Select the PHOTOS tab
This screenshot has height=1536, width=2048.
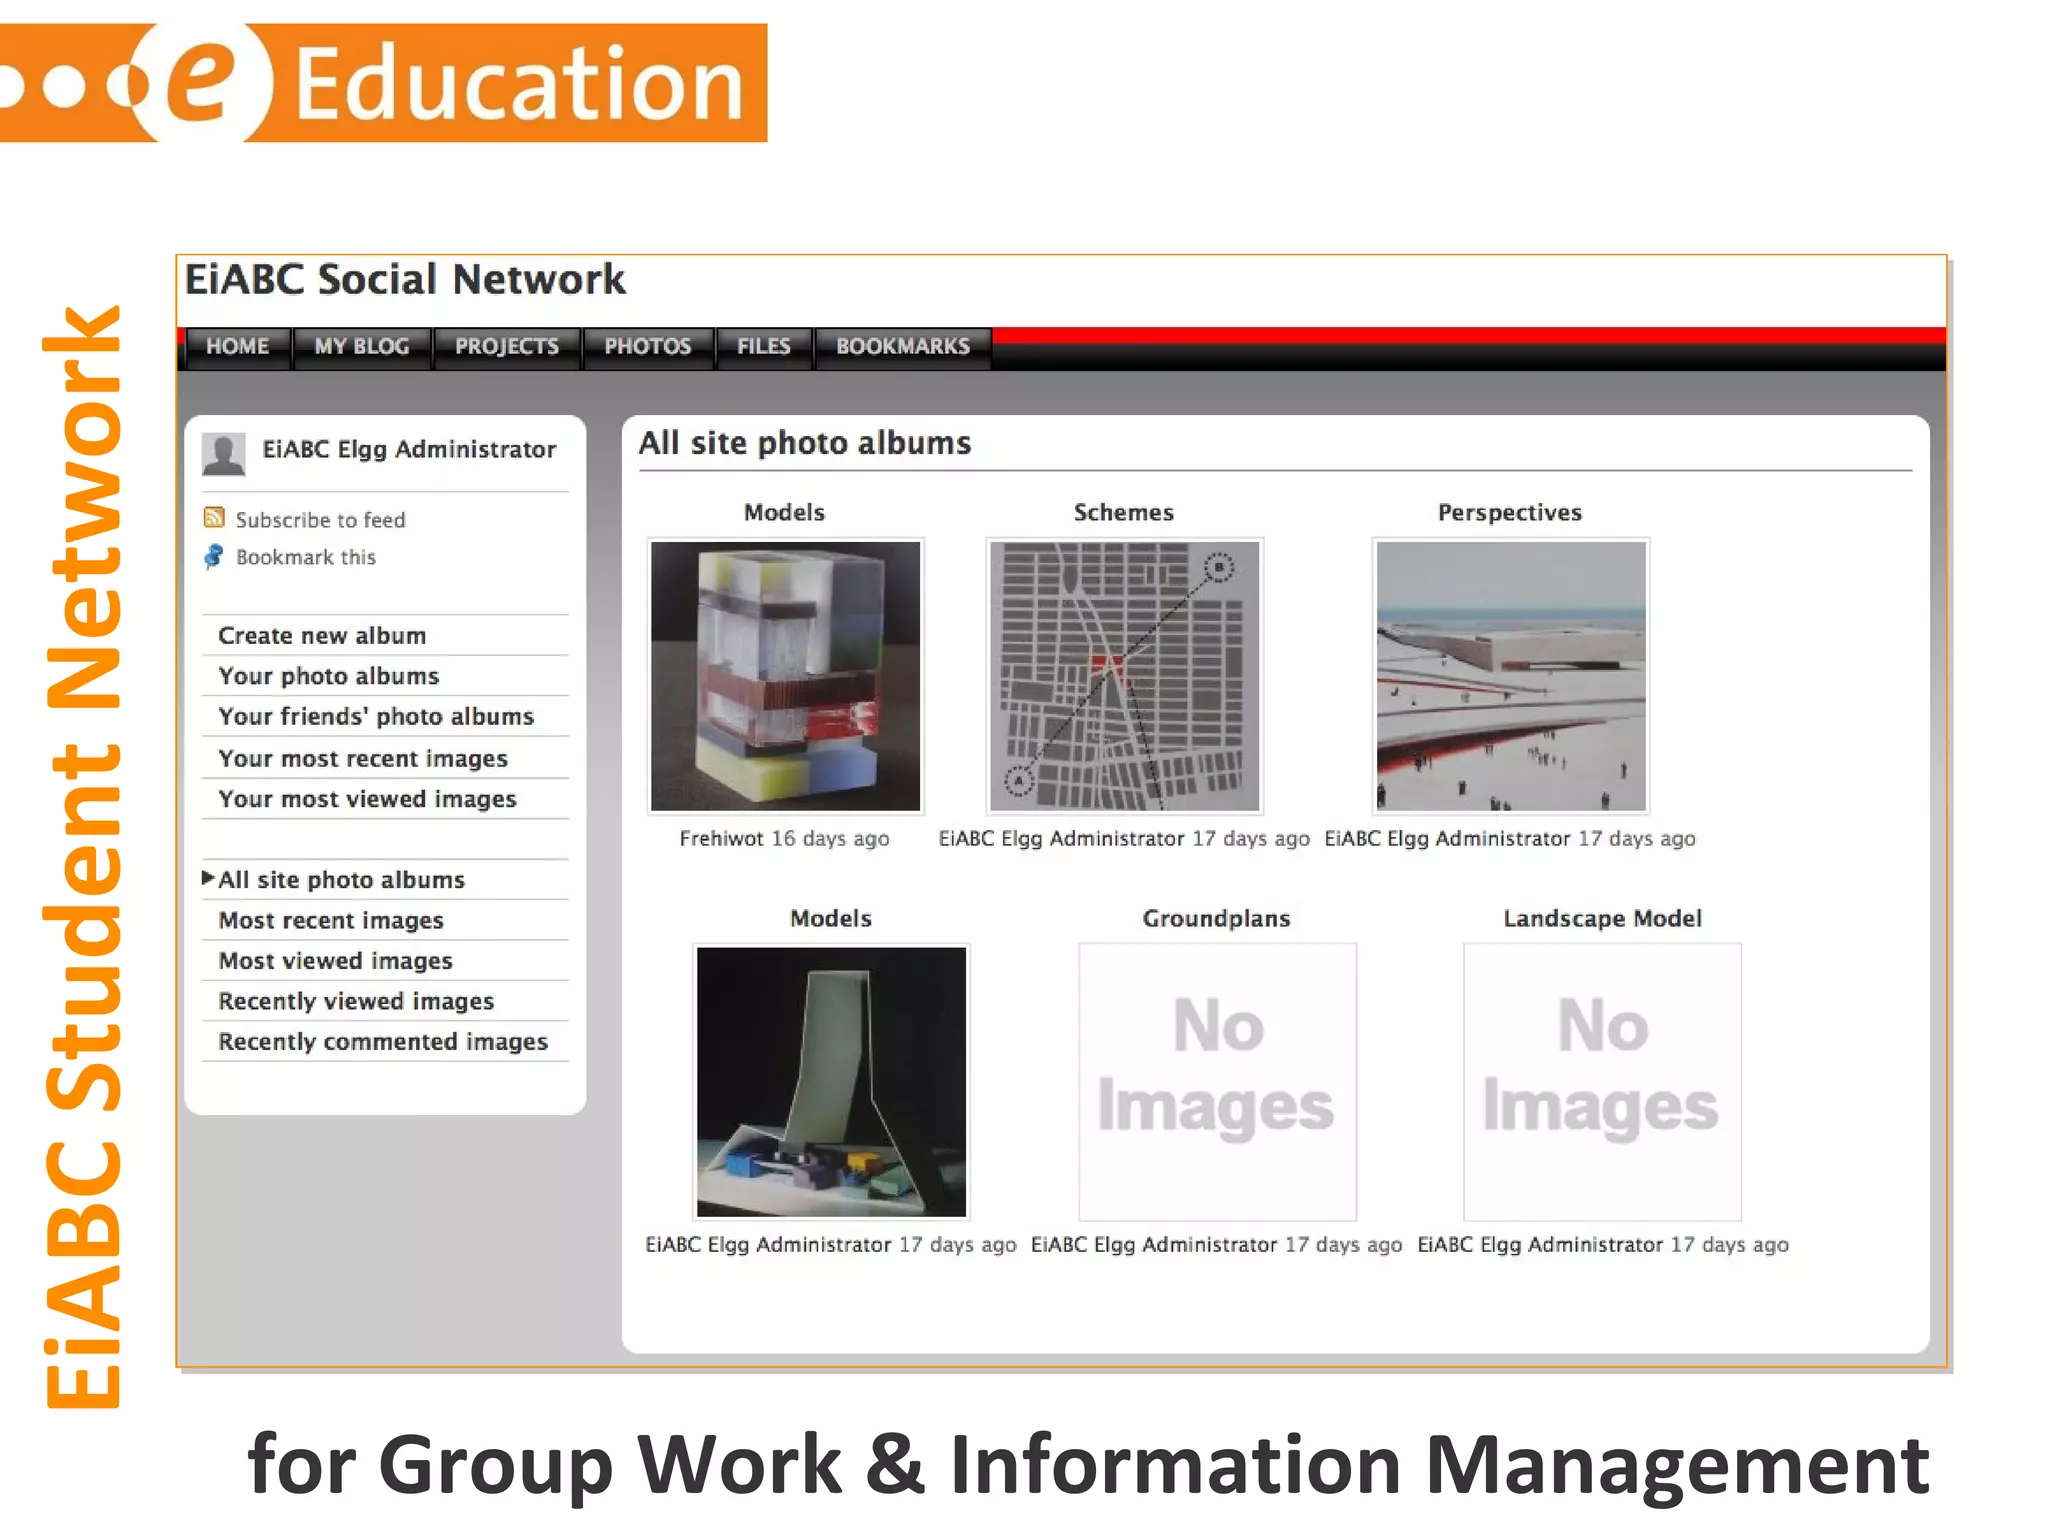[x=648, y=346]
